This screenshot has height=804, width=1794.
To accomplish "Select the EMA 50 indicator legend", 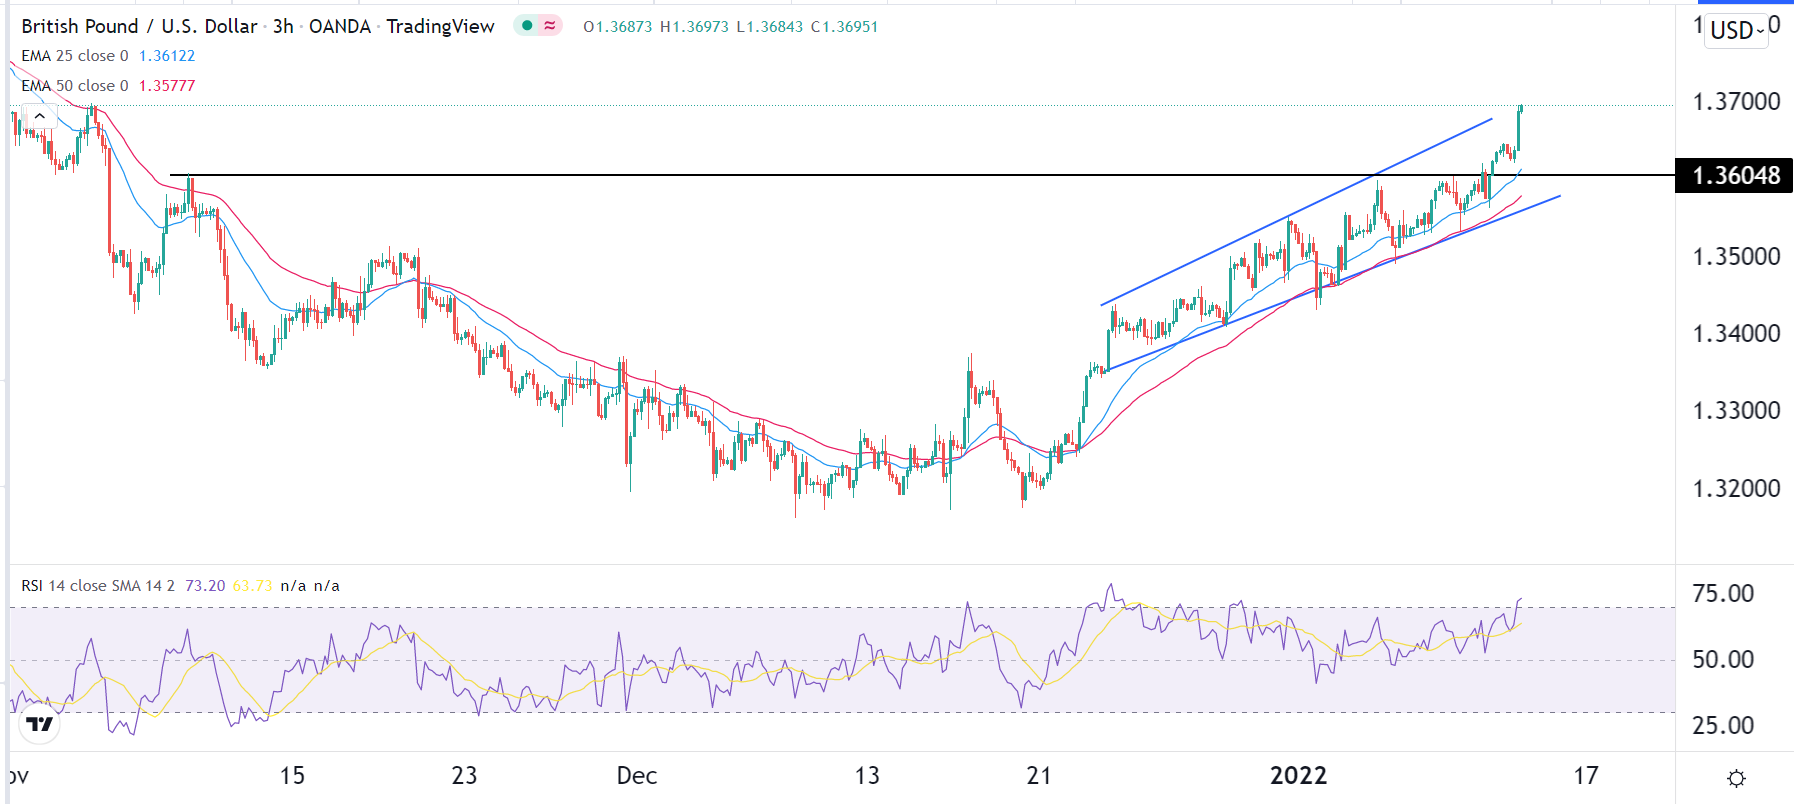I will (75, 86).
